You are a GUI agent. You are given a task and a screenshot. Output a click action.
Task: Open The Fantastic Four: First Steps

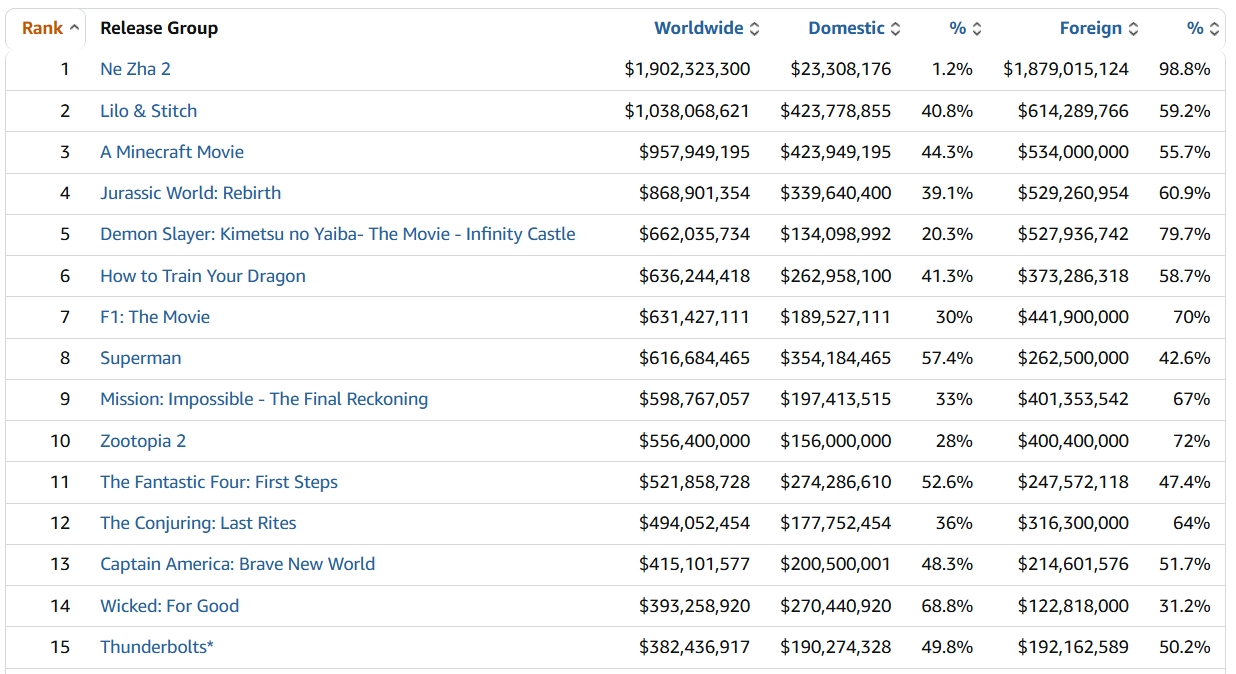click(219, 482)
